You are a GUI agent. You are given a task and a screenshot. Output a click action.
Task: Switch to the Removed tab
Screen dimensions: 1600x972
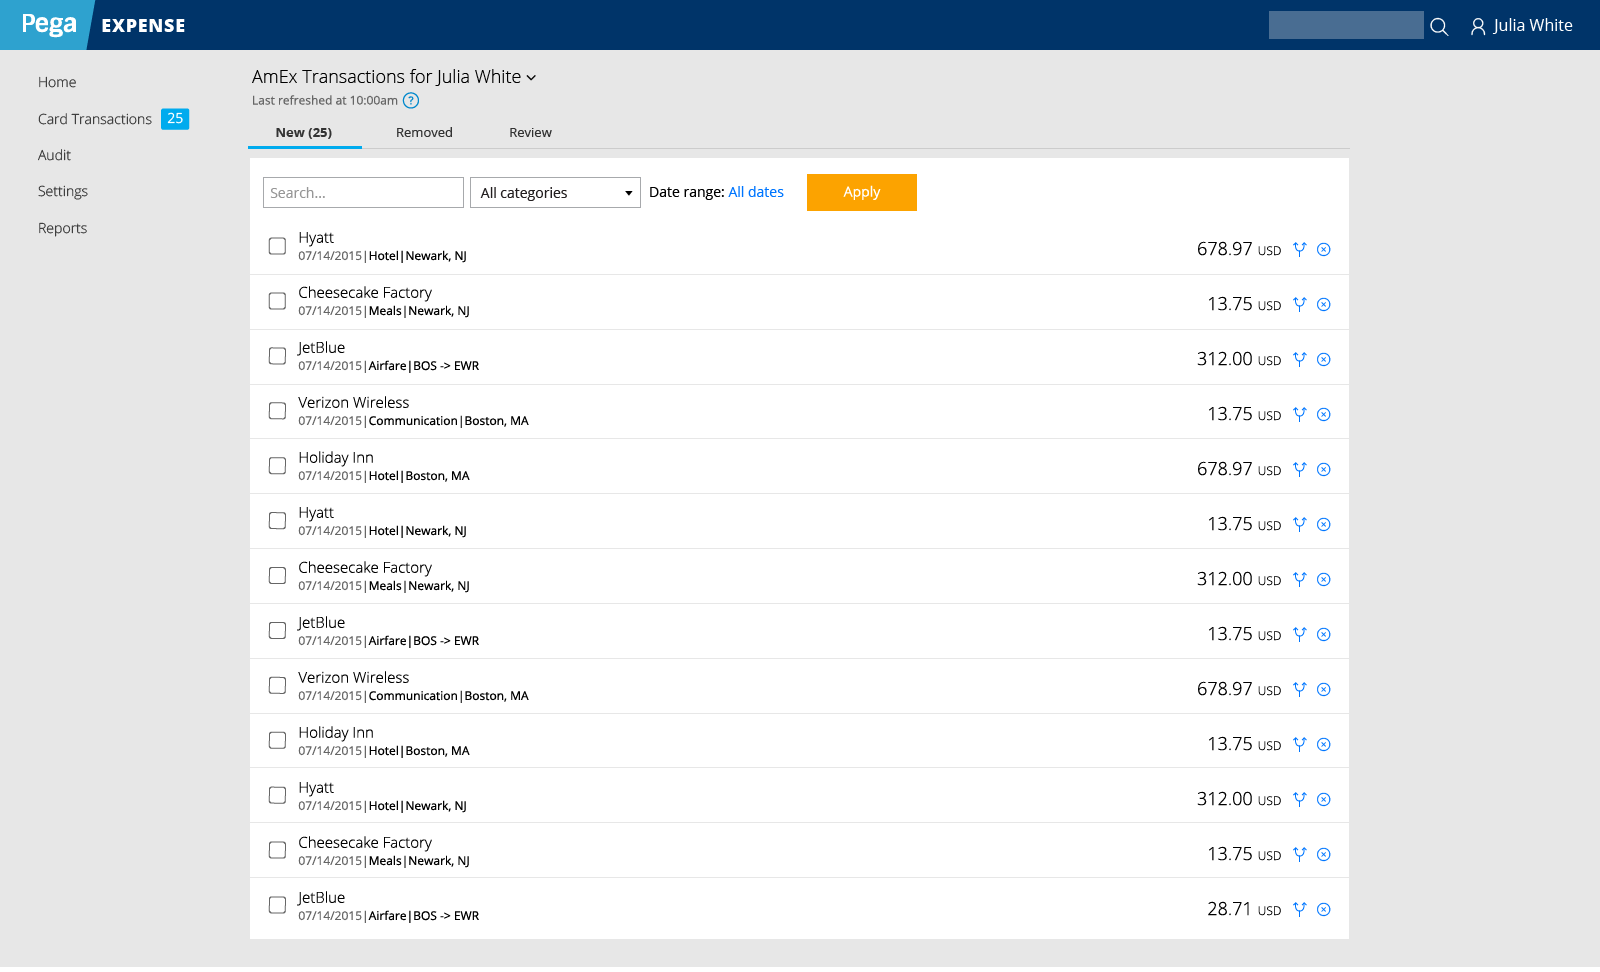424,133
